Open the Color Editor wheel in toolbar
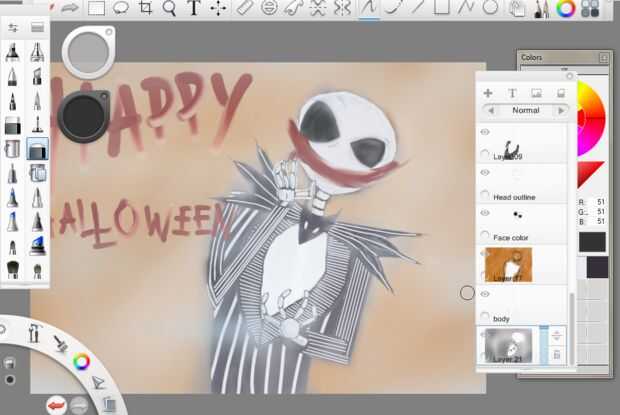 (x=566, y=8)
